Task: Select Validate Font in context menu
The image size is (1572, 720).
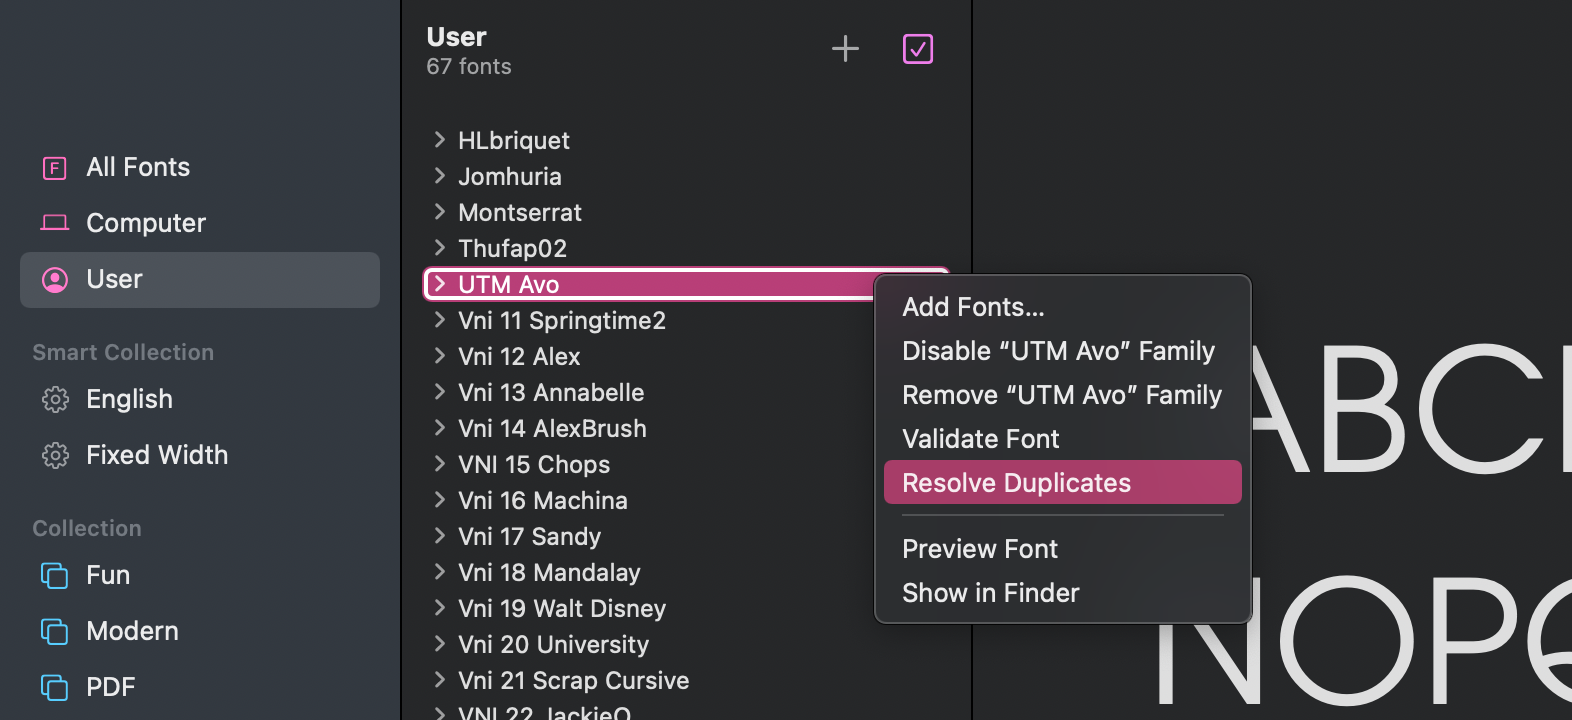Action: tap(980, 439)
